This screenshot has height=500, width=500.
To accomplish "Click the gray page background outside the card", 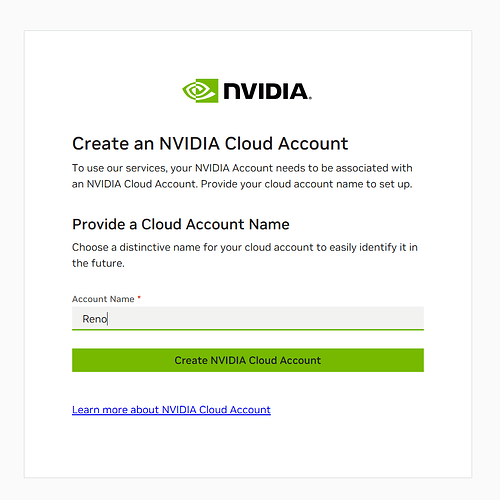I will pos(248,15).
